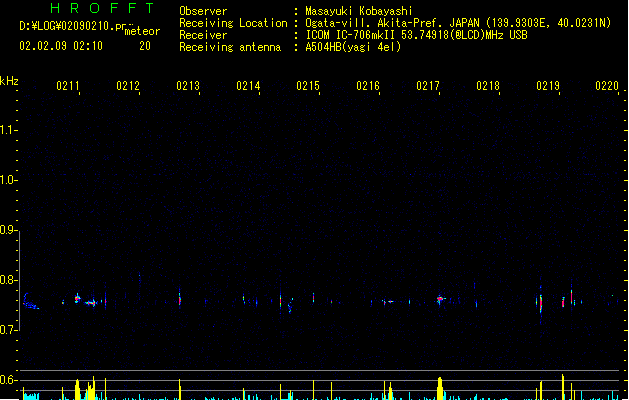
Task: Click the 'Receiver' field label
Action: click(203, 35)
